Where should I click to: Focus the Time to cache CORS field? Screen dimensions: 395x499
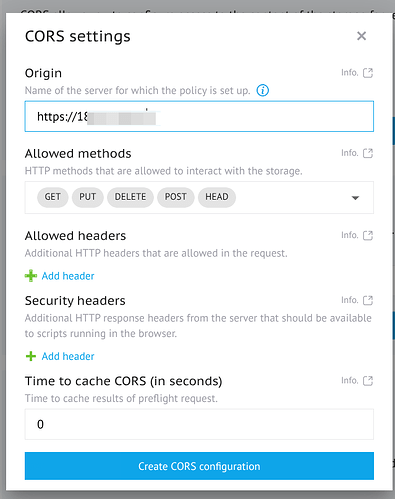pyautogui.click(x=199, y=424)
